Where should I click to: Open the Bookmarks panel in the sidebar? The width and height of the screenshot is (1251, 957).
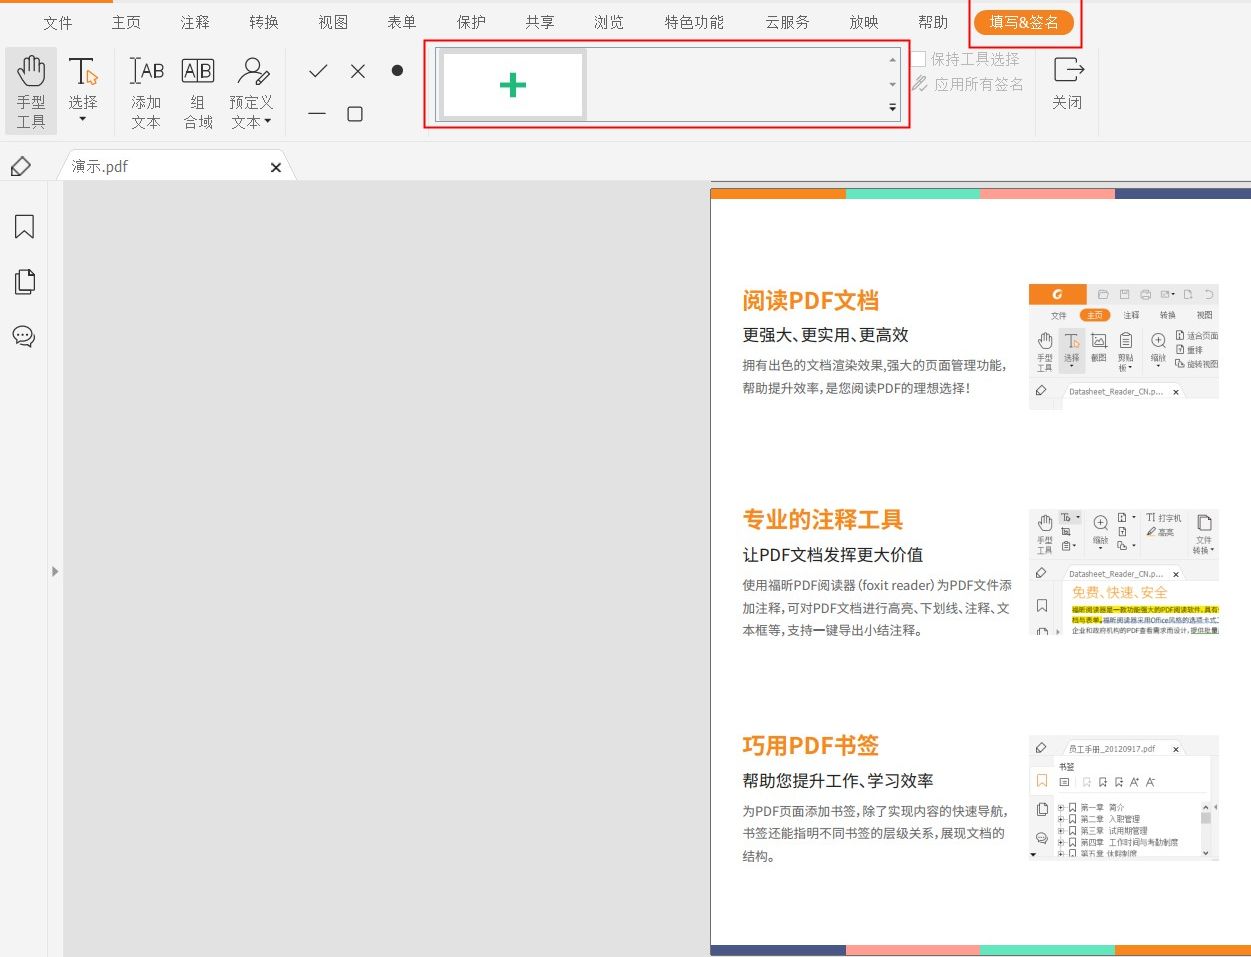click(x=24, y=227)
